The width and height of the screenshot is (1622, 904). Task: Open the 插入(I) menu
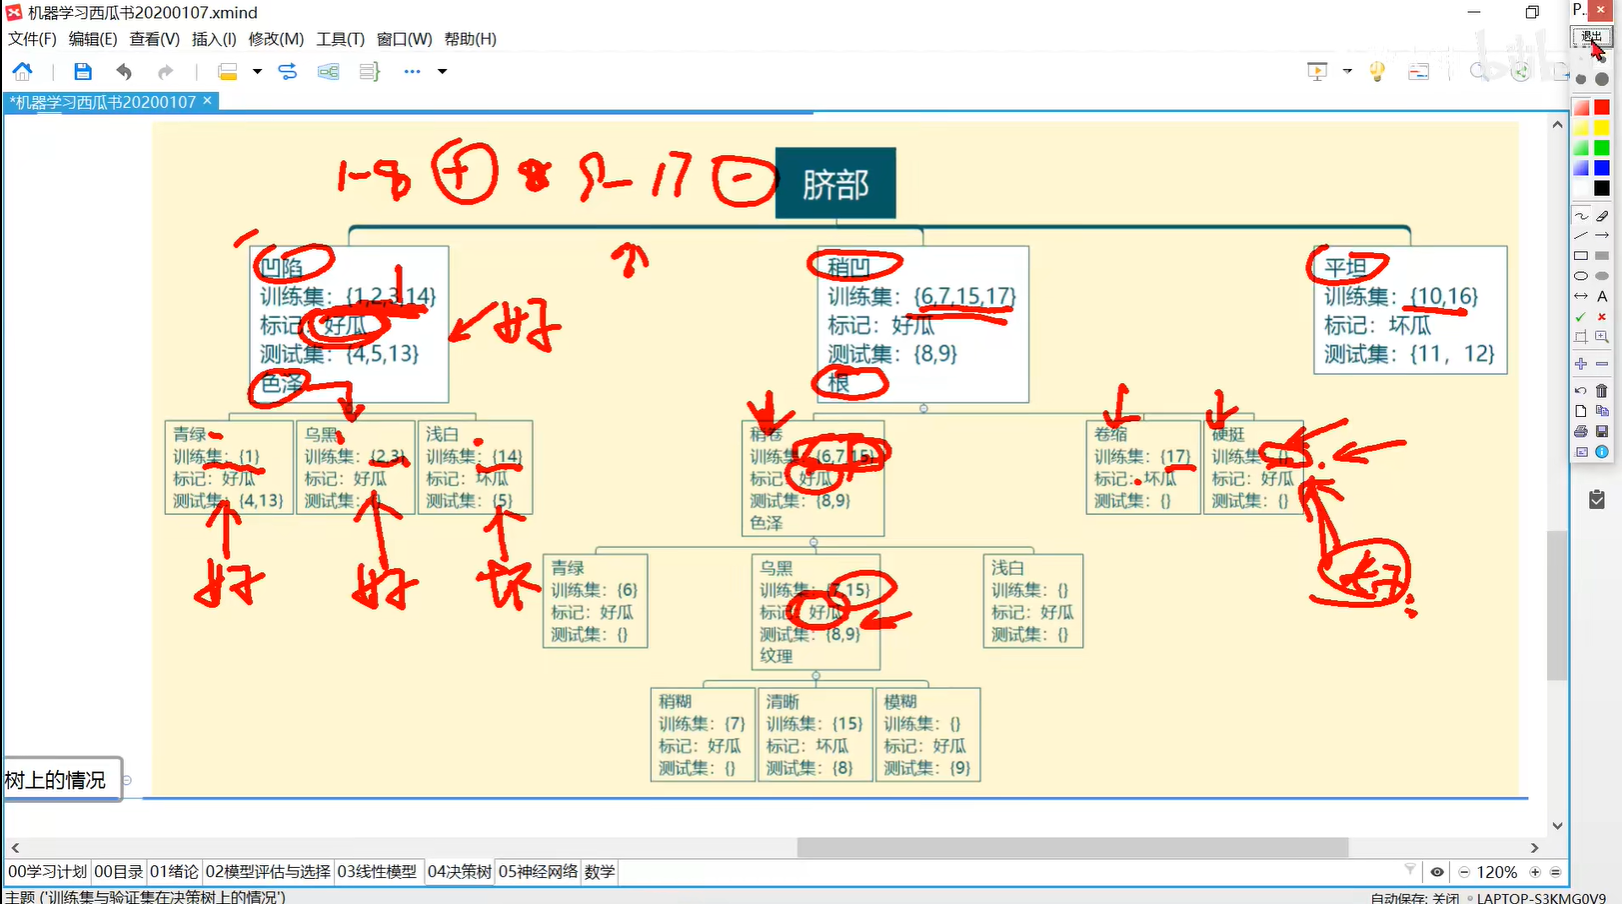[214, 39]
